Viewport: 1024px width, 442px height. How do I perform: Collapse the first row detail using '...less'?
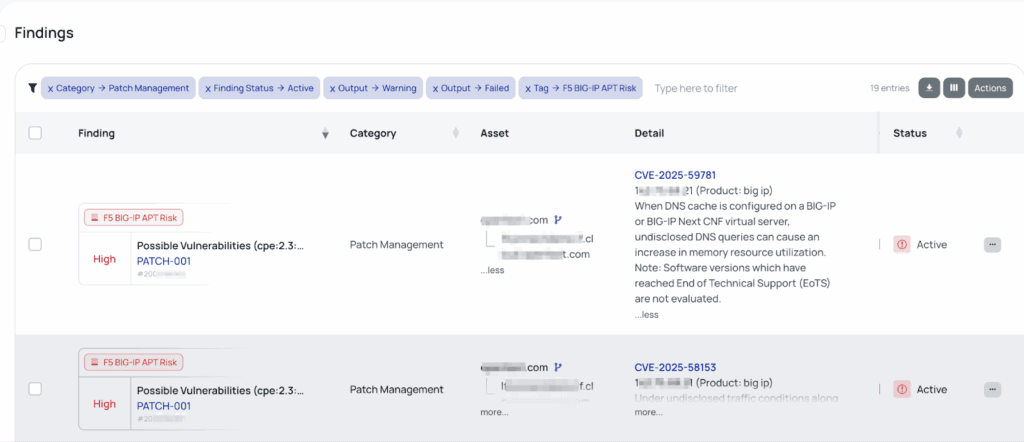point(646,314)
